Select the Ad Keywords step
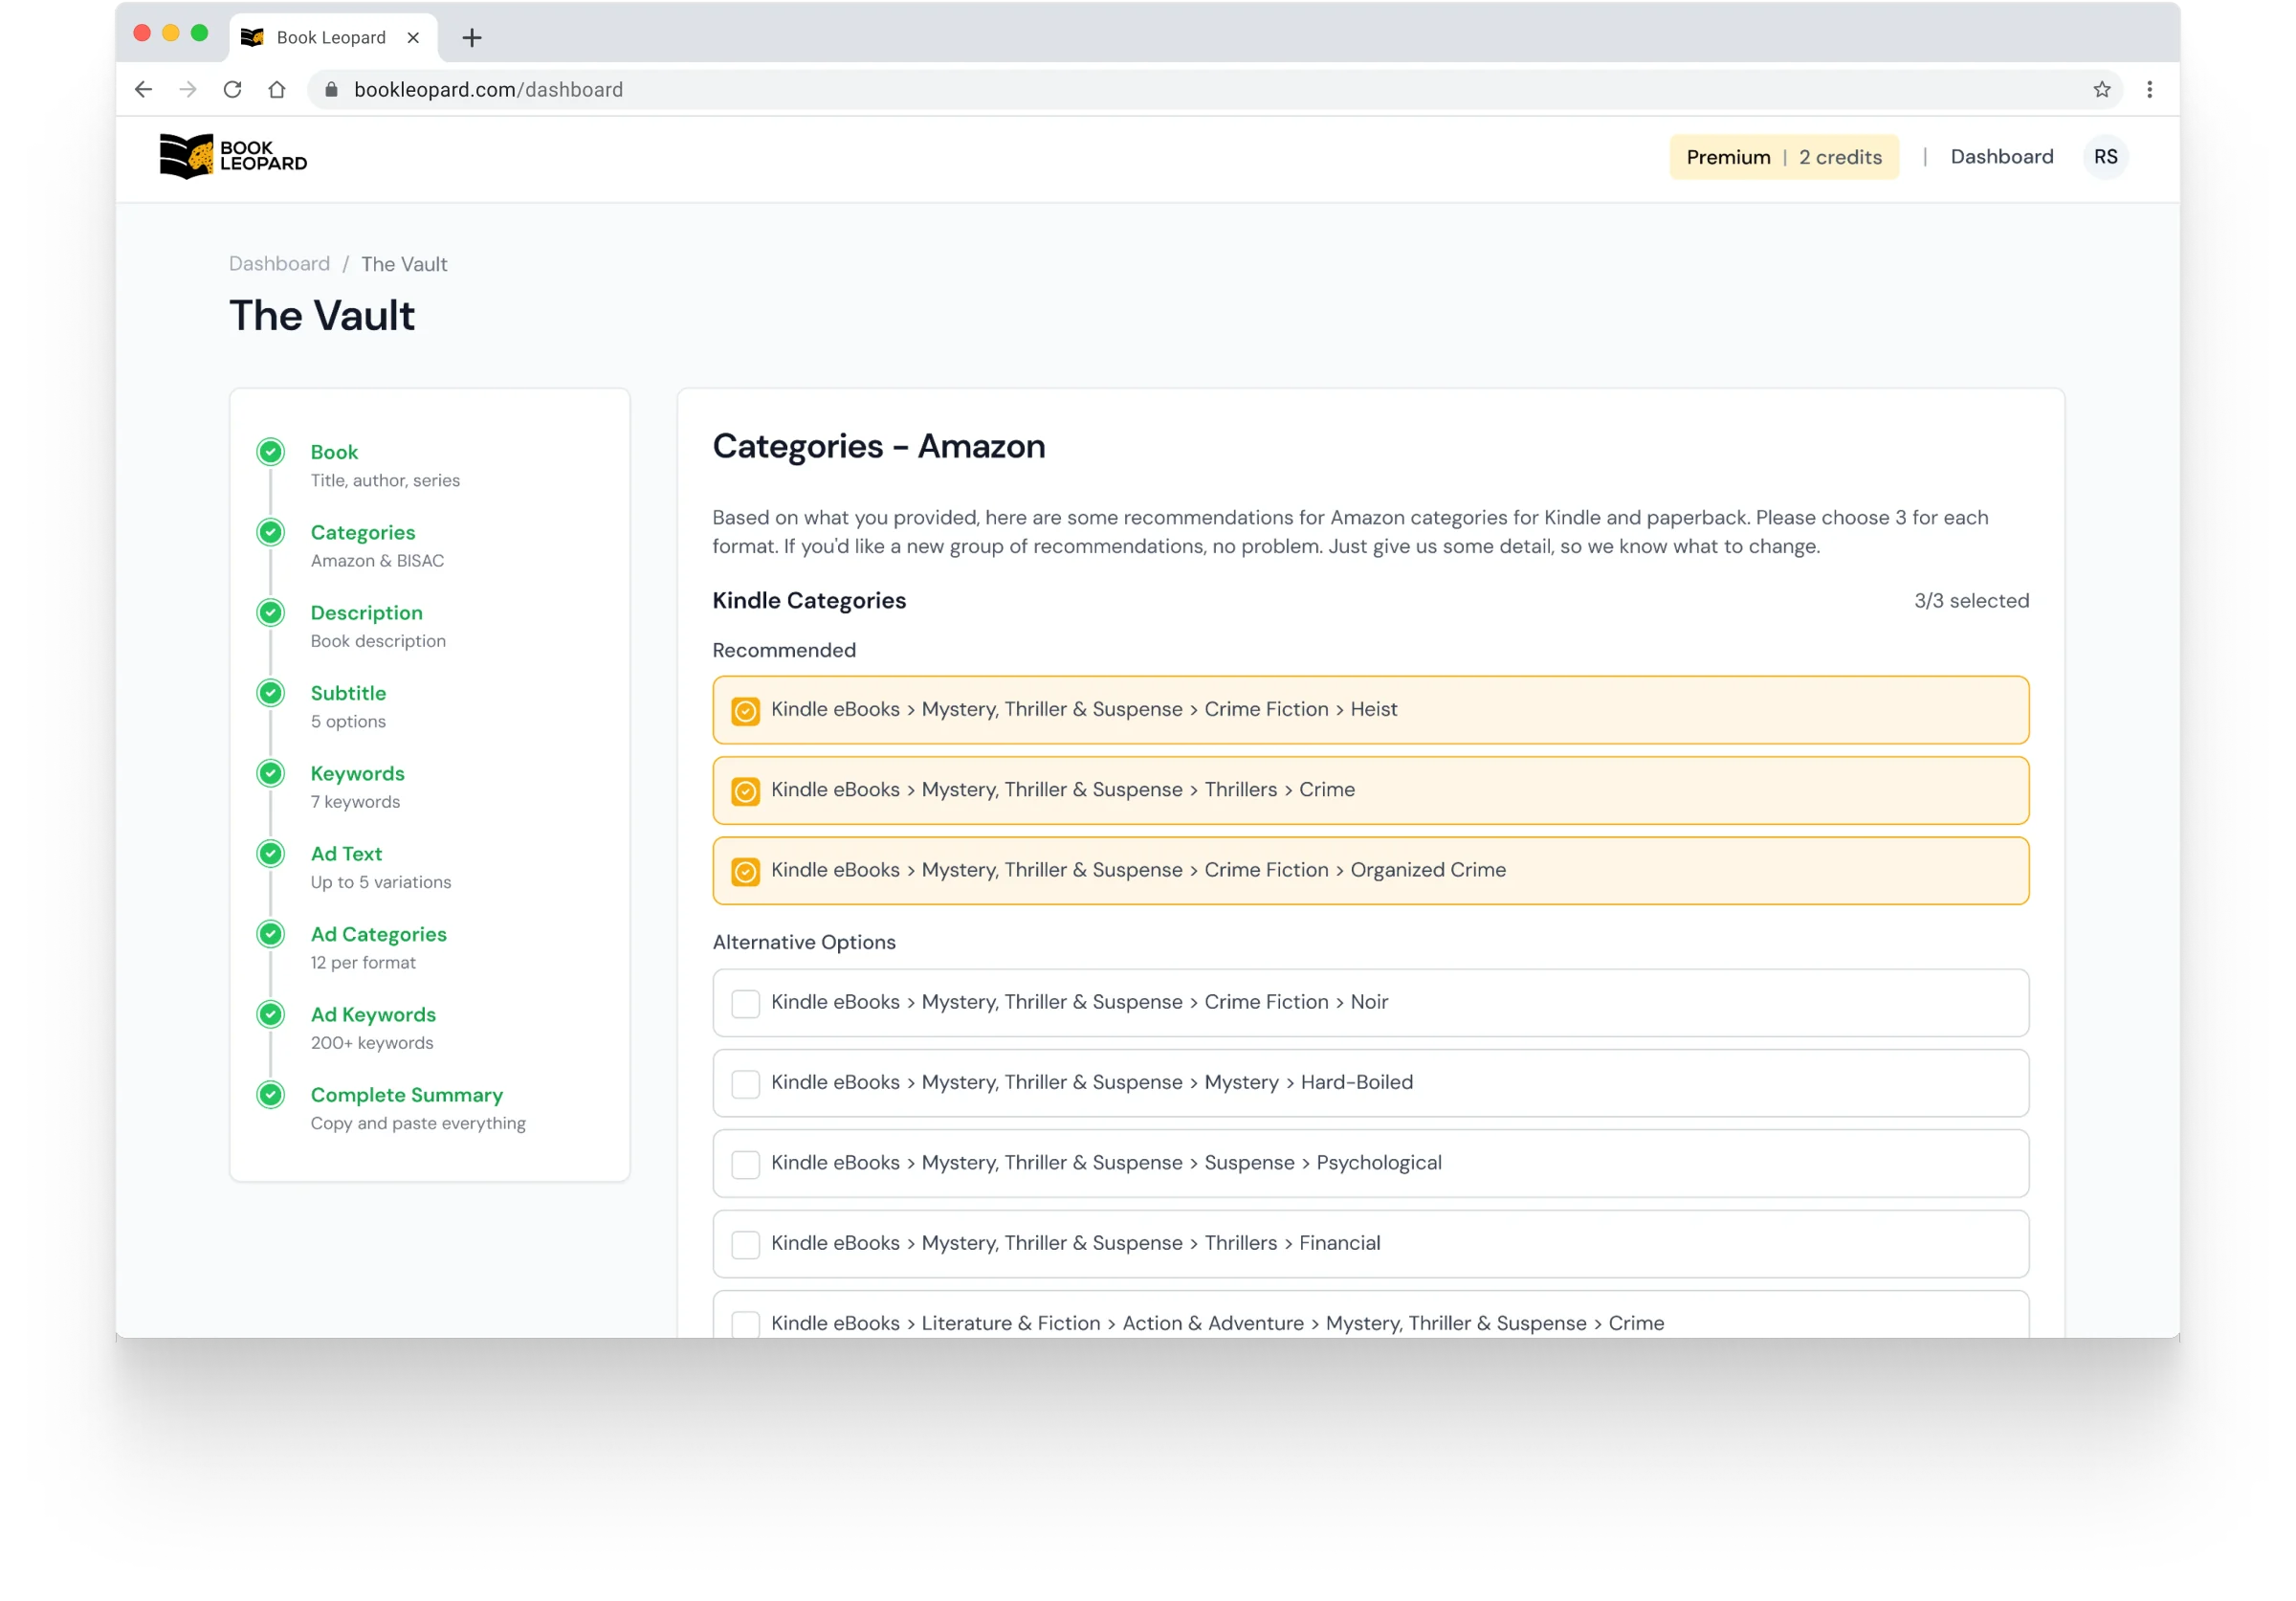 tap(373, 1014)
